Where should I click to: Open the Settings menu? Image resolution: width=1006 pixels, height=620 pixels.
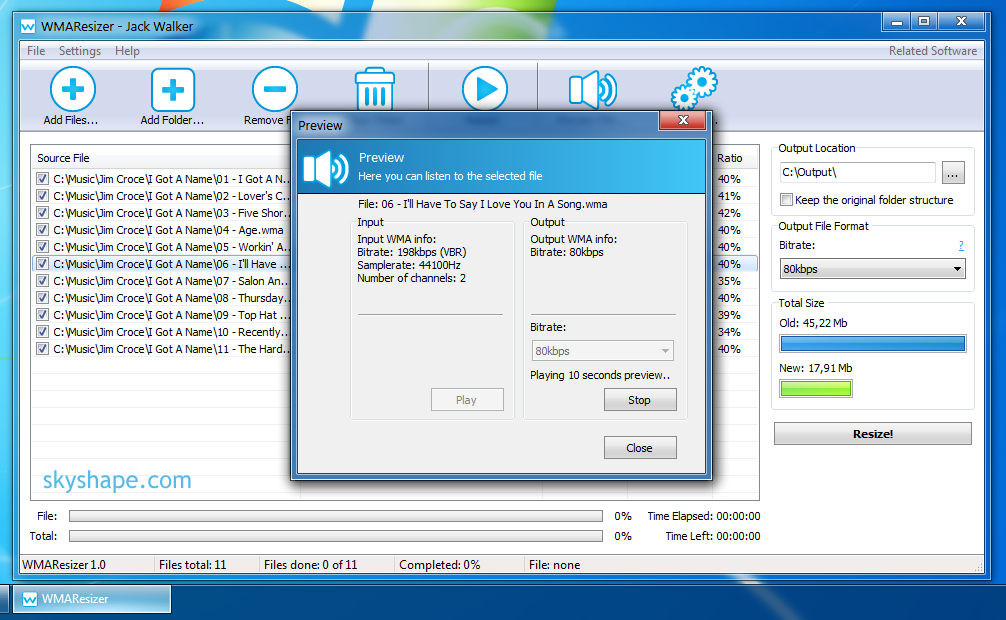click(80, 51)
